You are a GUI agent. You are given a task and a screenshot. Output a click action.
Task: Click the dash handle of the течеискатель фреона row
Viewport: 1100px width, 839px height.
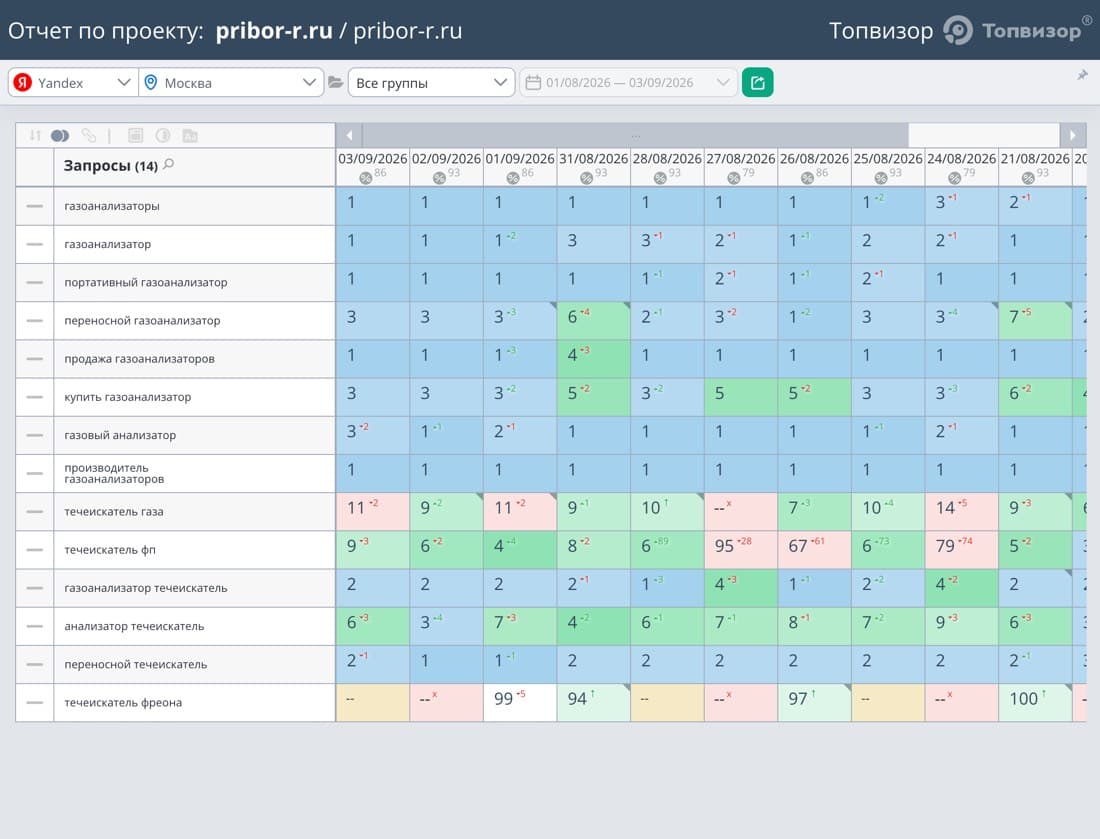(34, 703)
